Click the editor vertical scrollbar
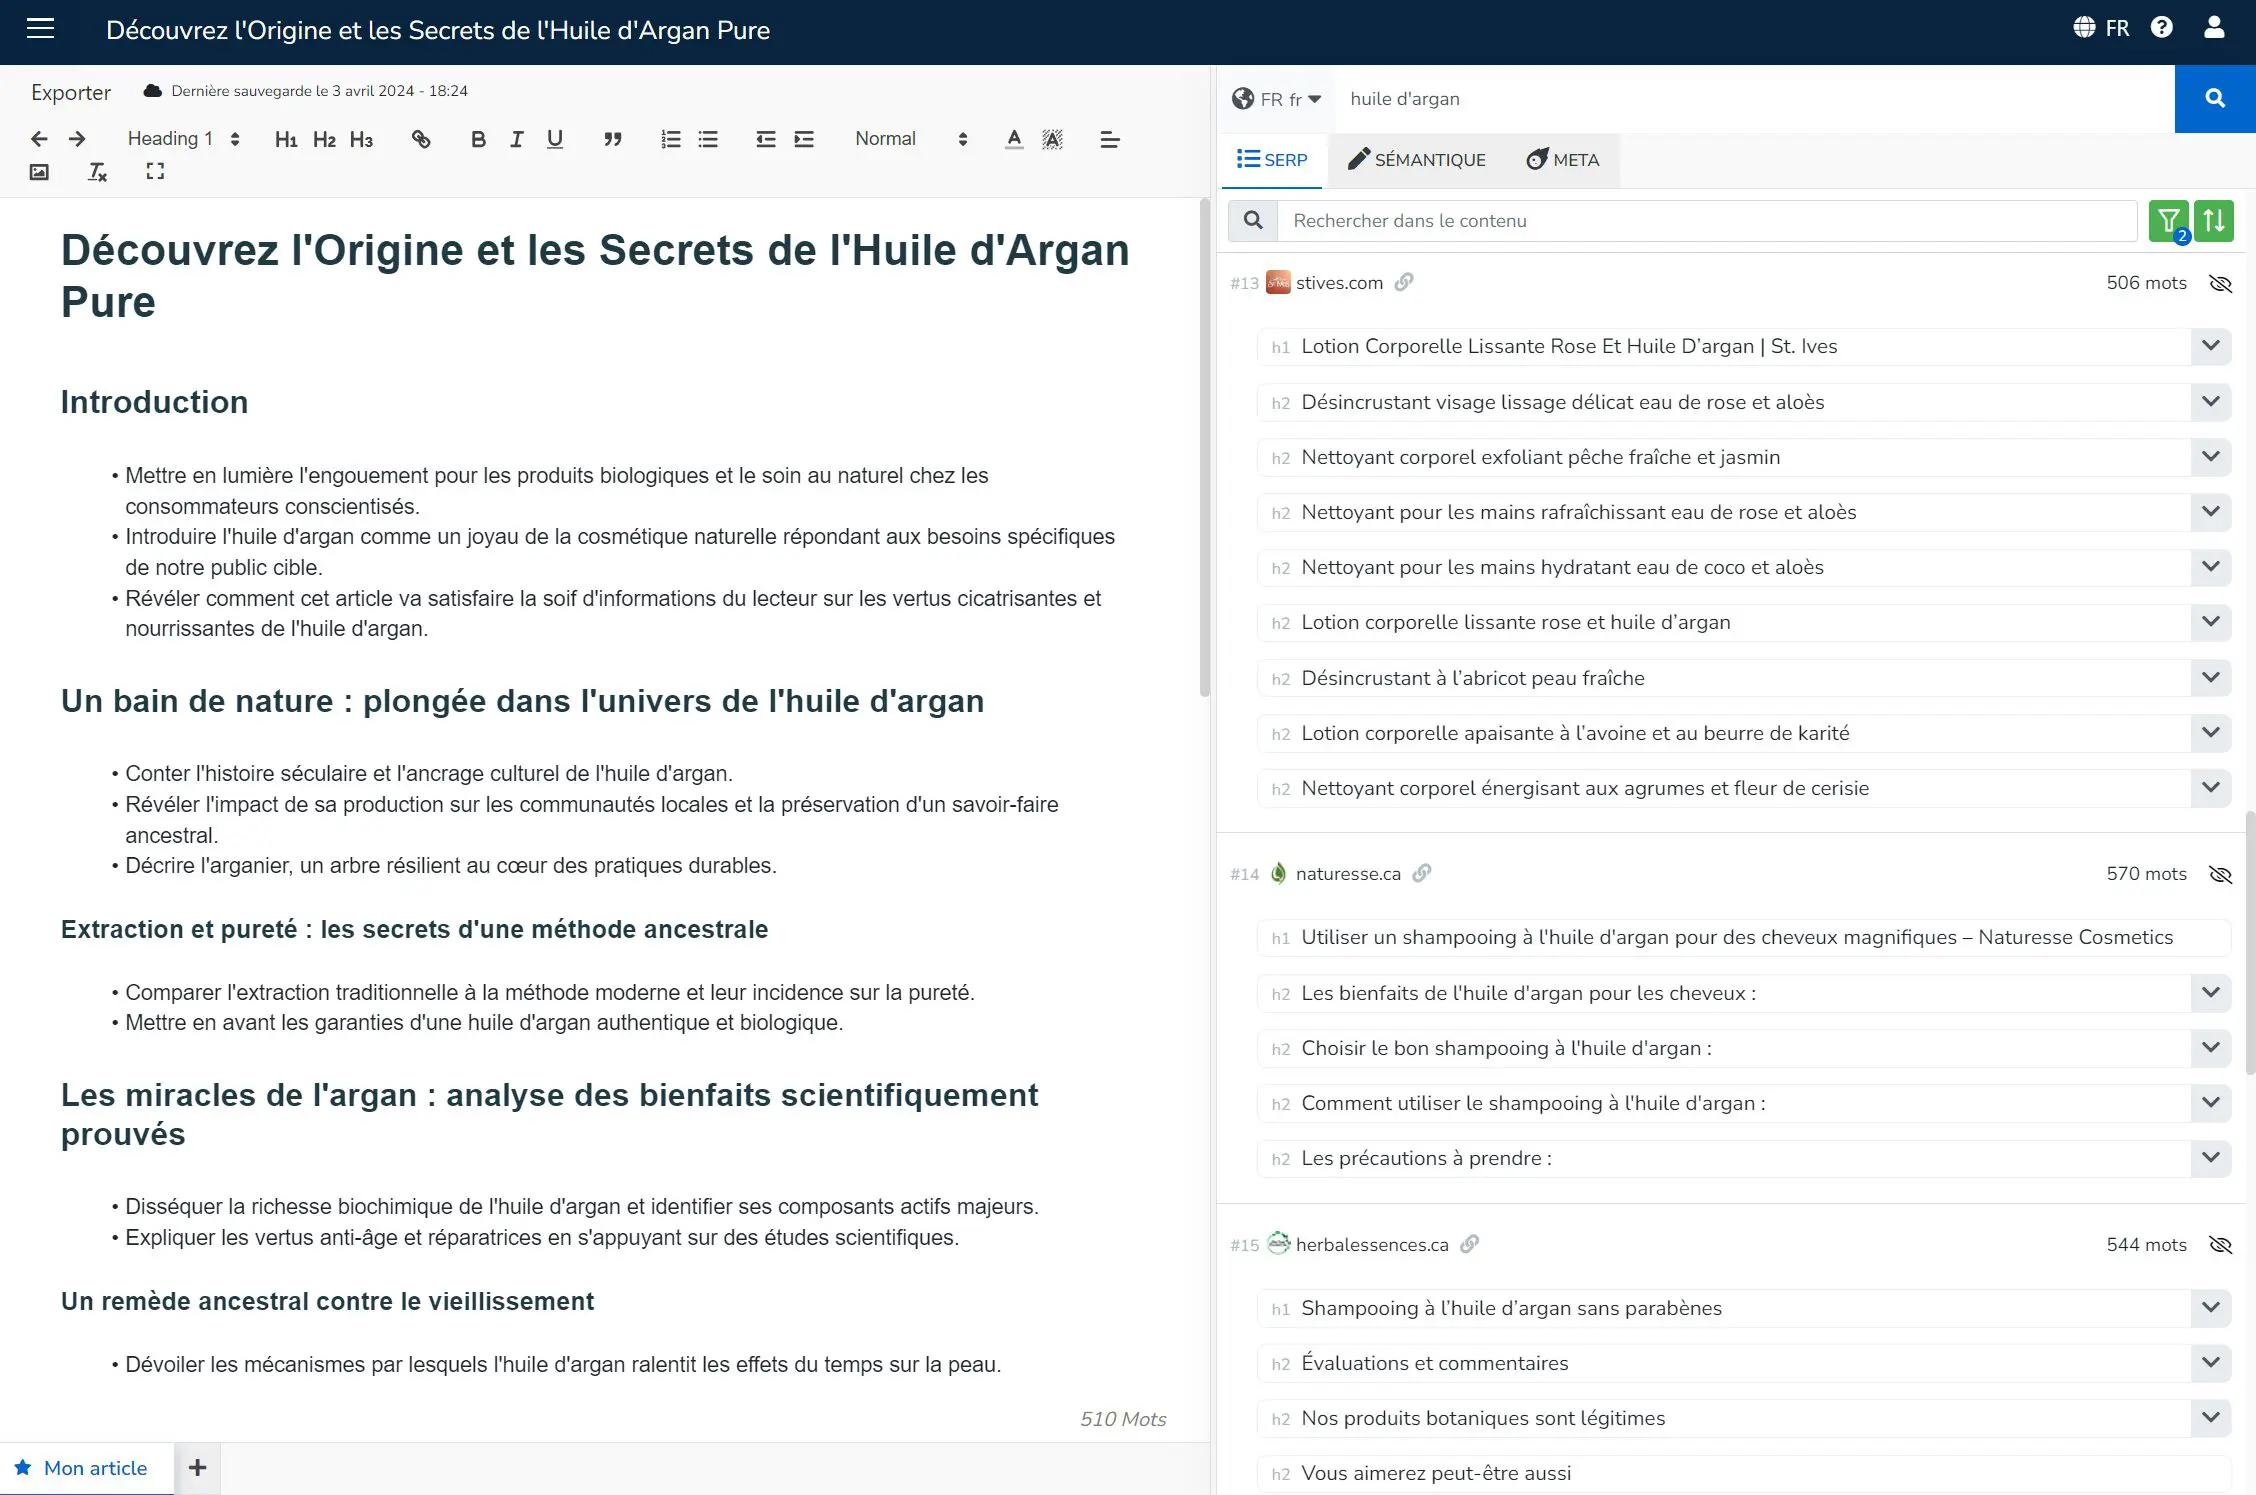The image size is (2256, 1495). pos(1204,447)
